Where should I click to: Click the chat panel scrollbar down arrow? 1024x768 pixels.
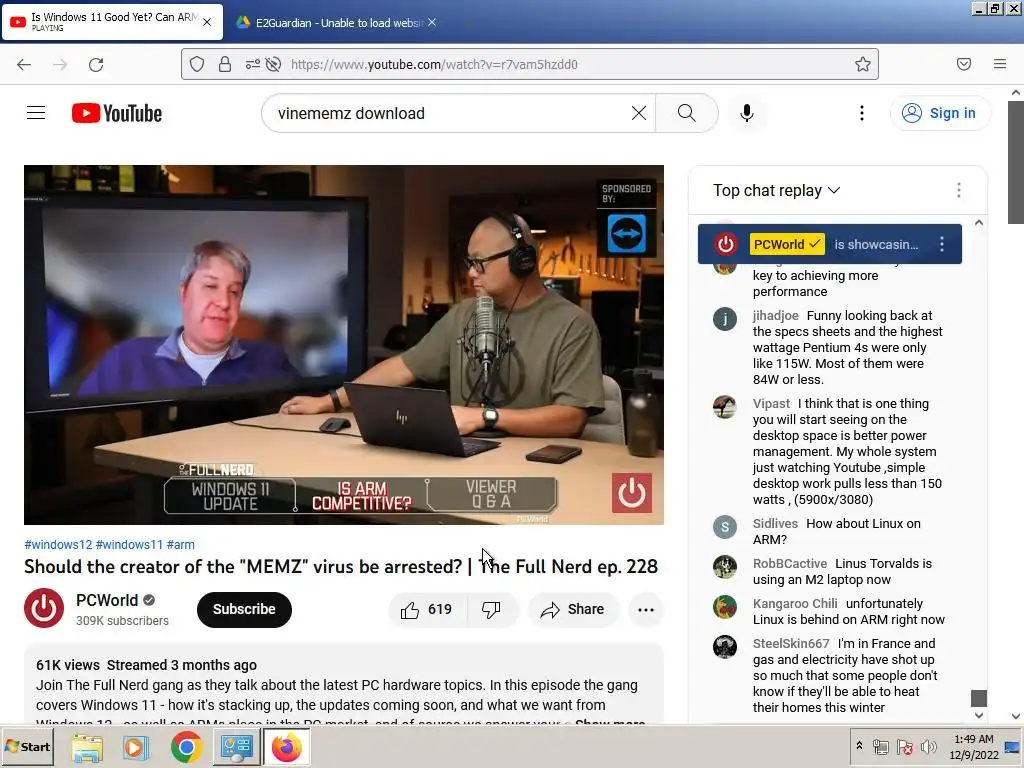[x=978, y=715]
